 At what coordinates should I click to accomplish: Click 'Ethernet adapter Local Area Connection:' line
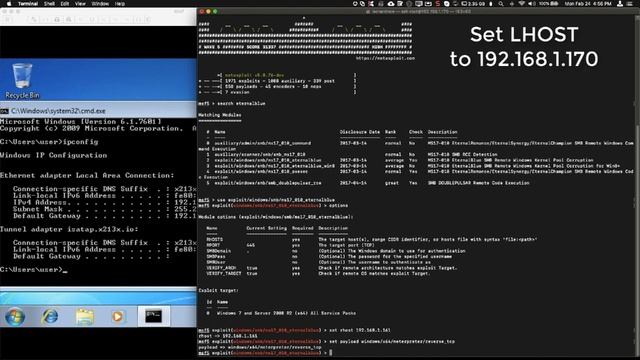[87, 176]
